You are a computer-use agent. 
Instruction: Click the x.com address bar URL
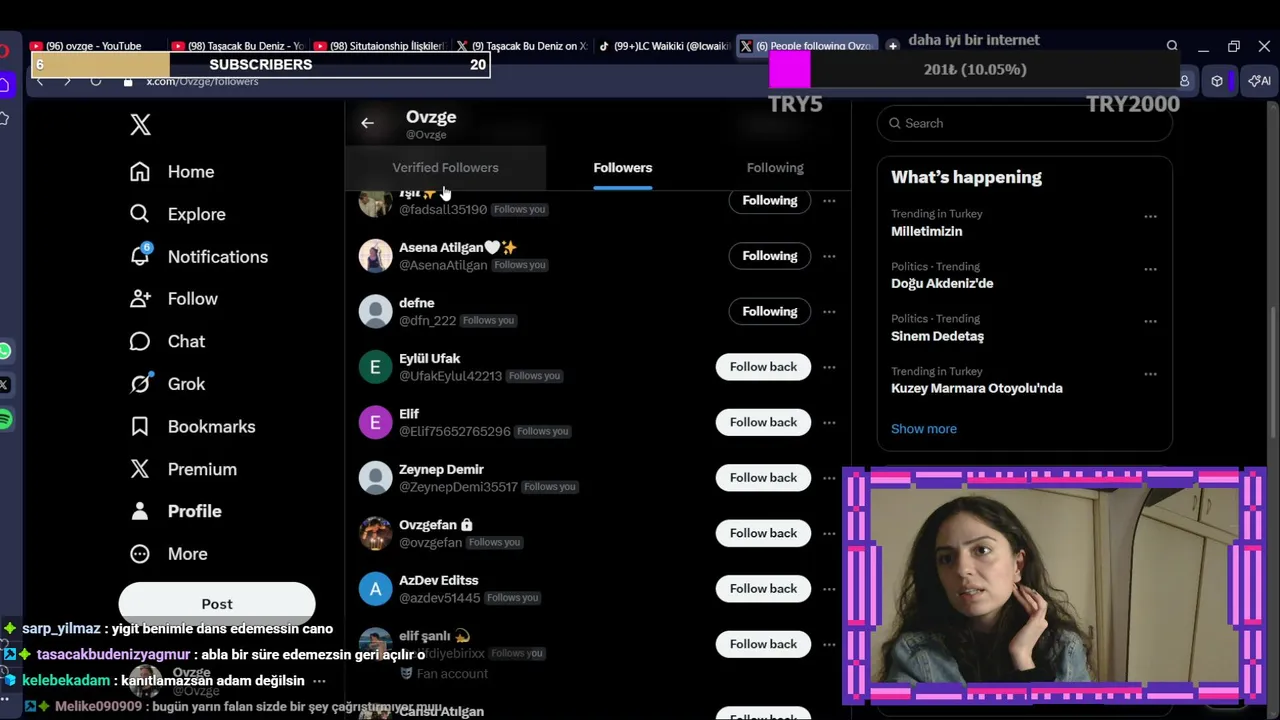coord(202,82)
